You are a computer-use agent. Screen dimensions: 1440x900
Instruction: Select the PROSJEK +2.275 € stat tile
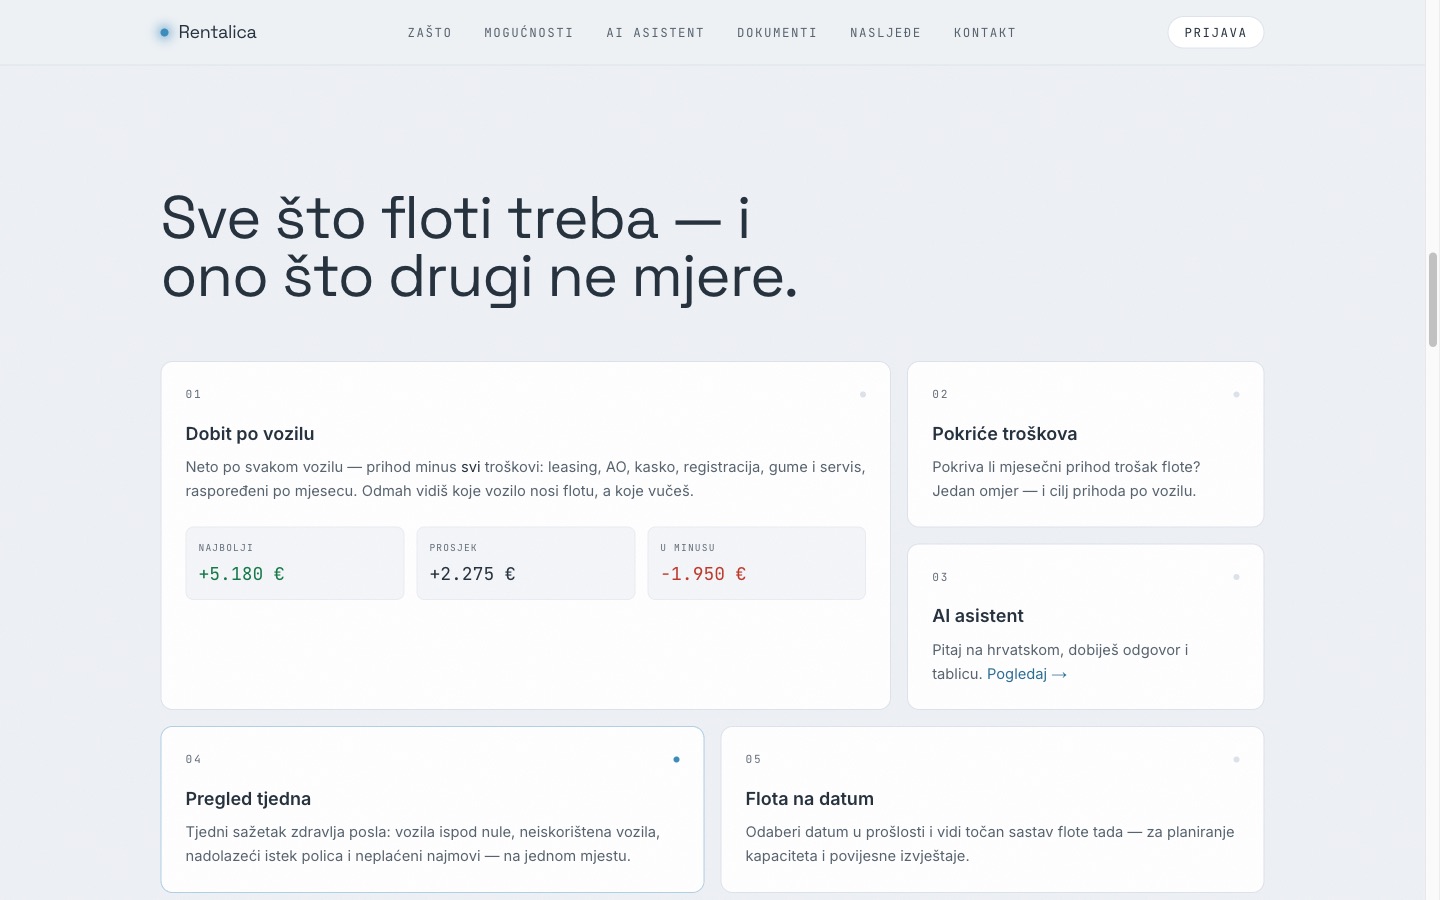pos(526,563)
